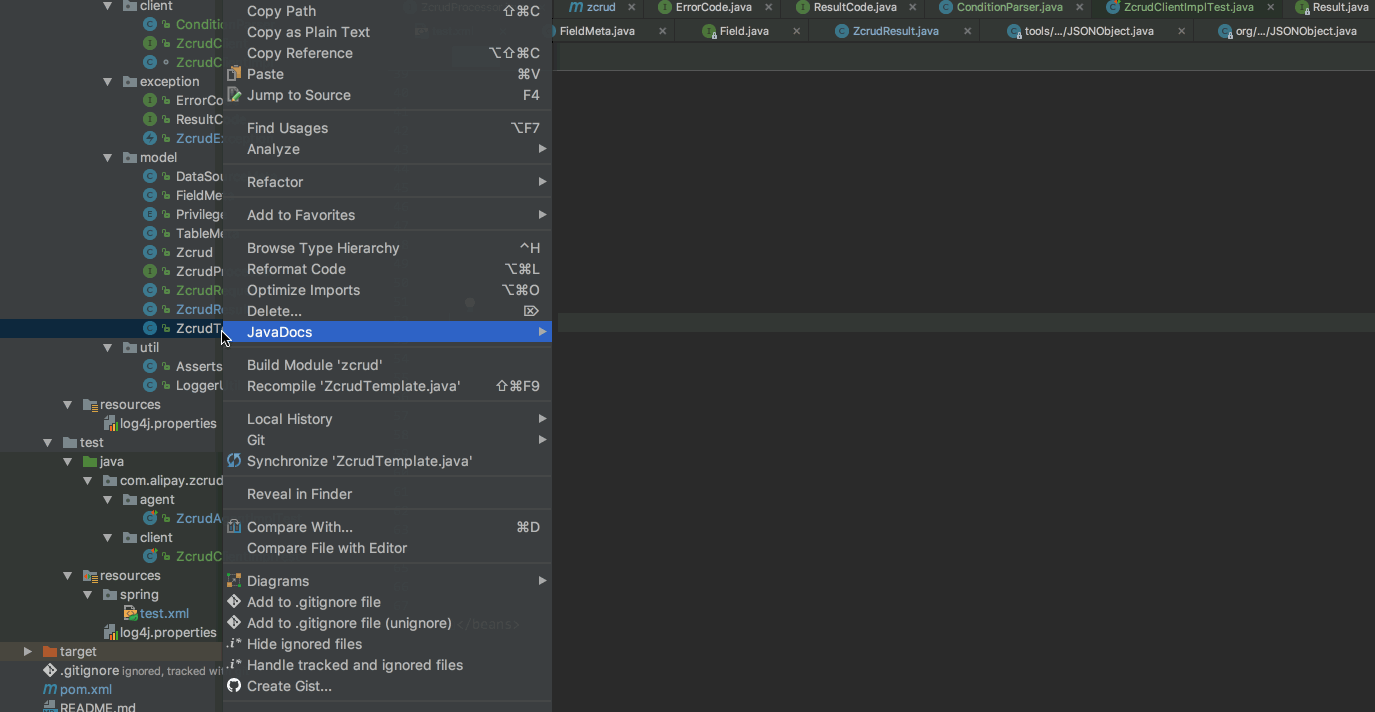Select the Asserts class in util
The image size is (1375, 712).
pyautogui.click(x=198, y=366)
